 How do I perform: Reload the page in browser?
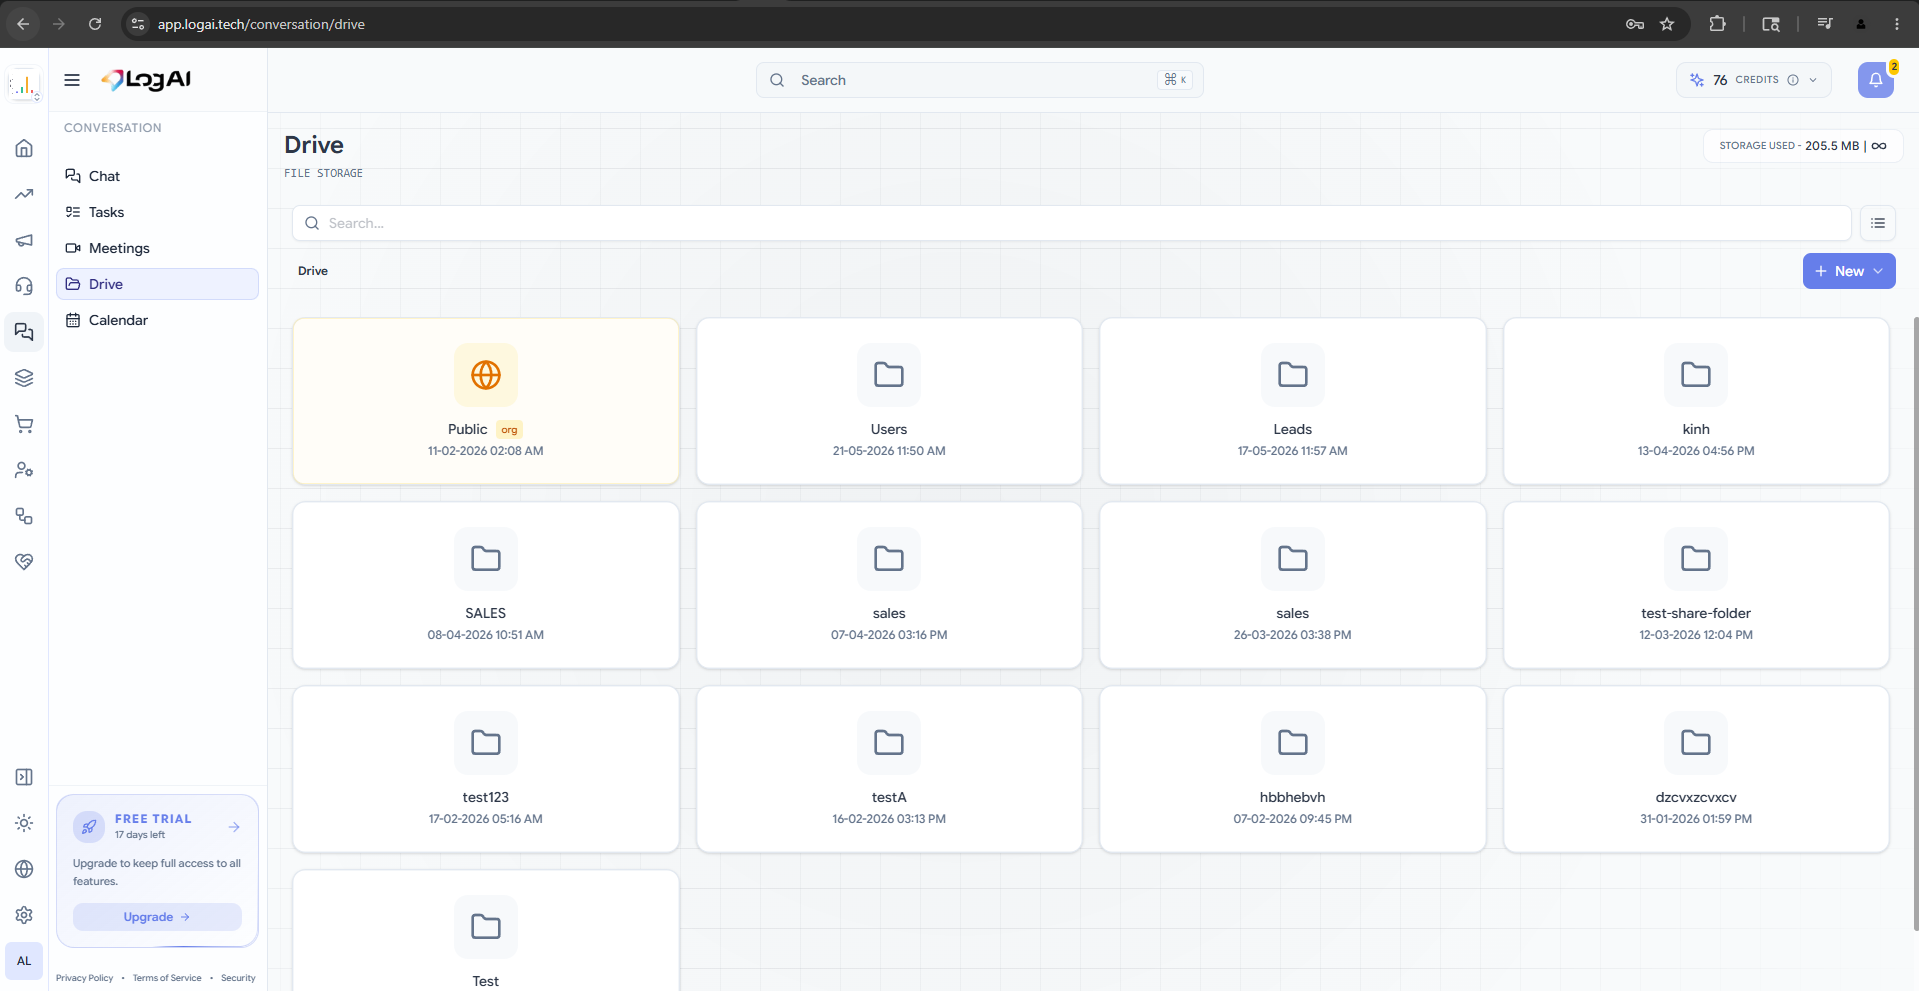95,24
